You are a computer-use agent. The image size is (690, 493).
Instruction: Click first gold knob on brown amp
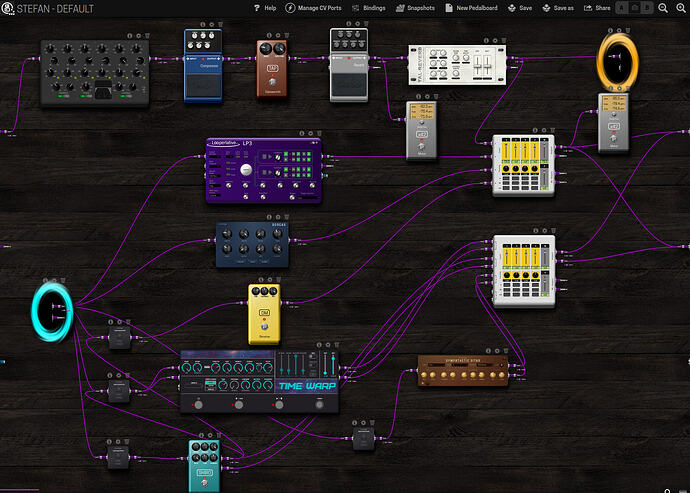pyautogui.click(x=425, y=375)
